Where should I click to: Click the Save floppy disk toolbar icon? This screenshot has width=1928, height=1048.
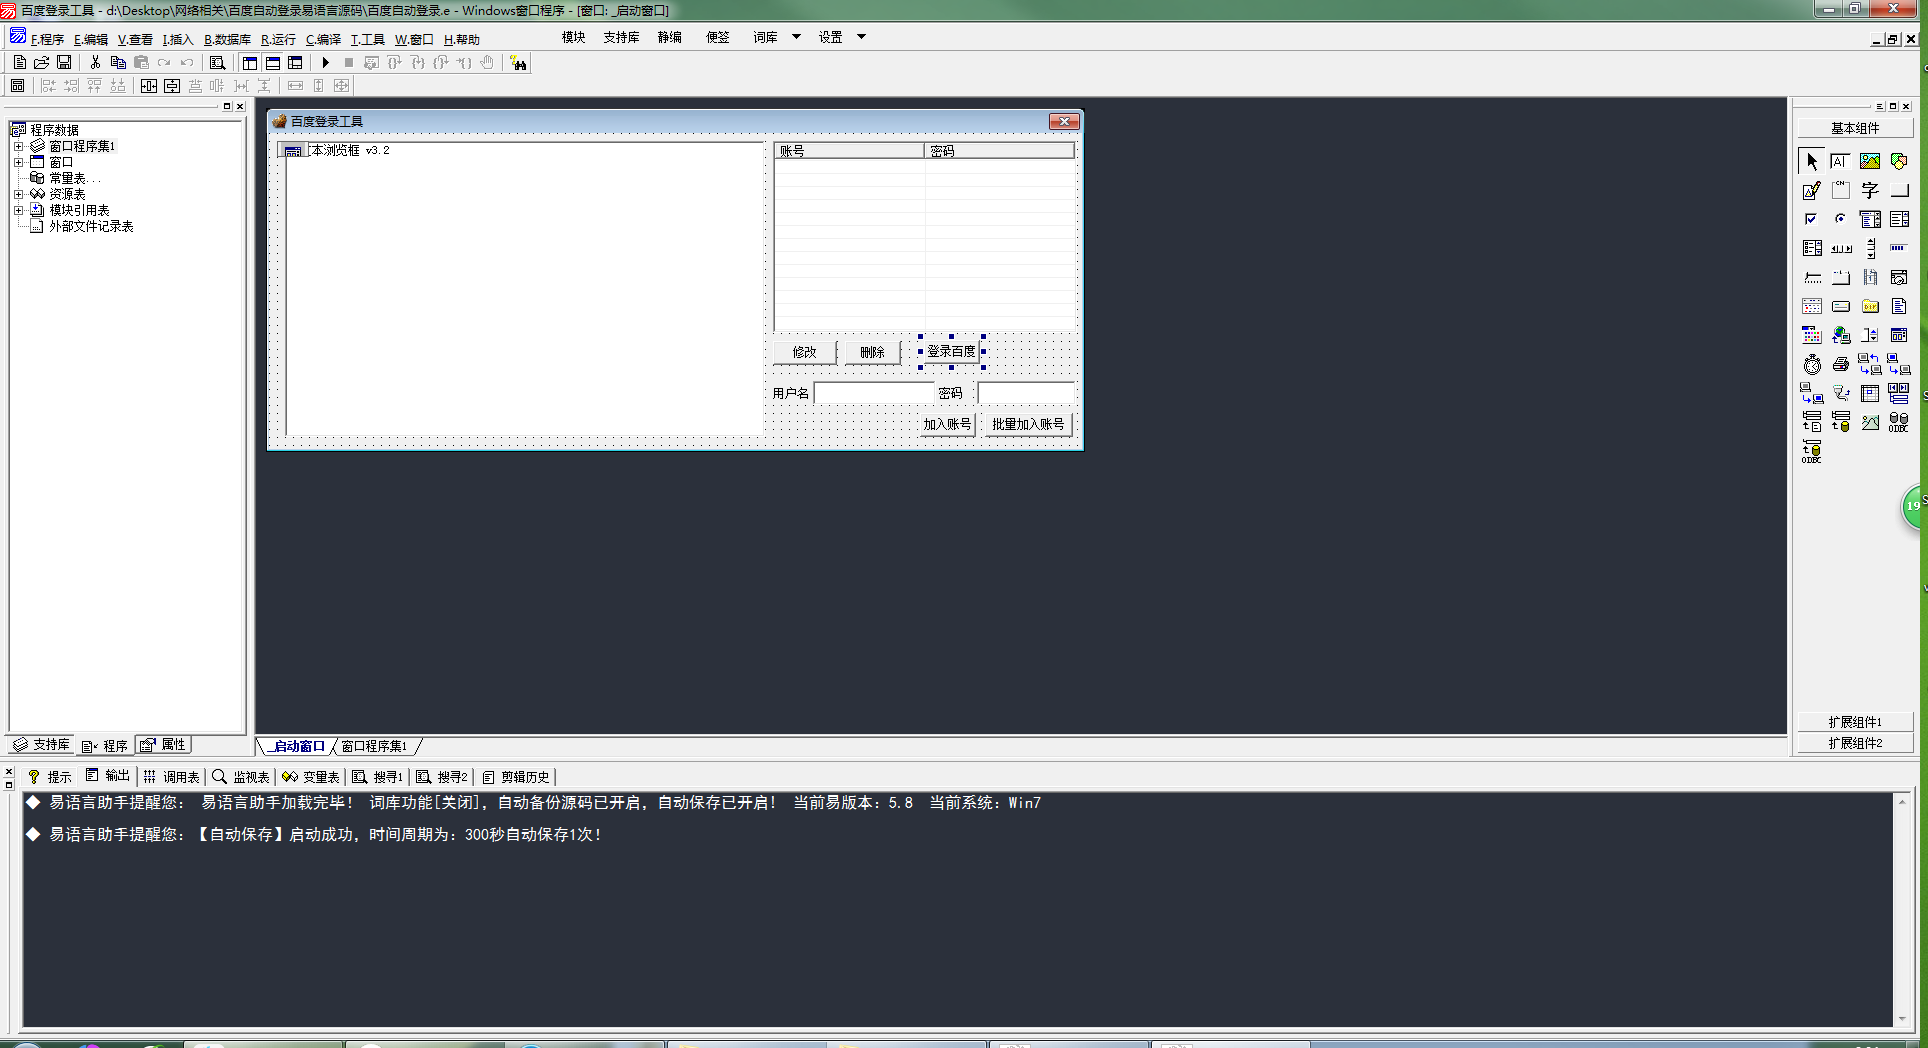coord(64,63)
